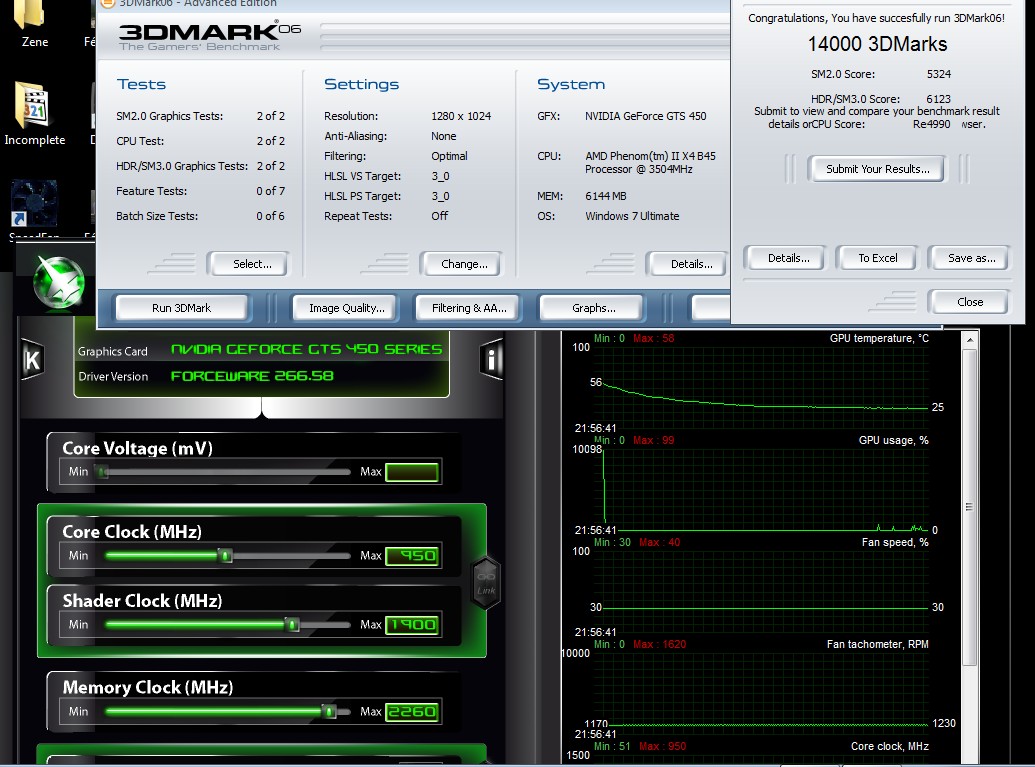Click the Fan tachometer graph

point(760,692)
